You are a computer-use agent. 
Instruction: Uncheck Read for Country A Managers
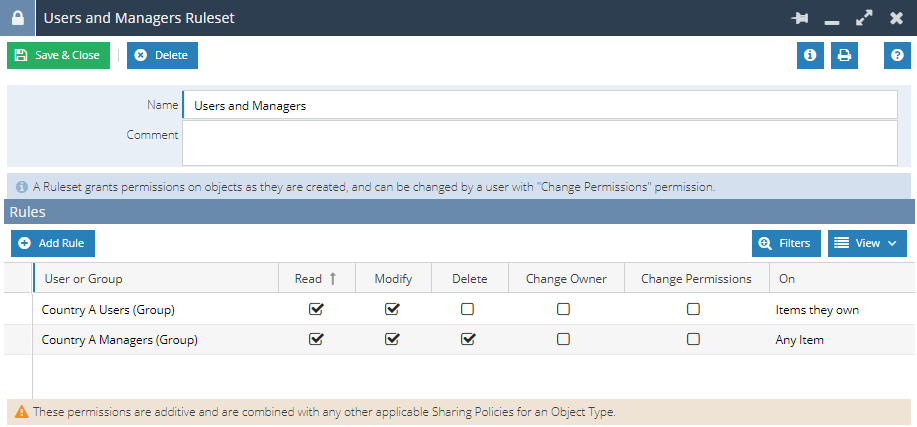point(316,339)
